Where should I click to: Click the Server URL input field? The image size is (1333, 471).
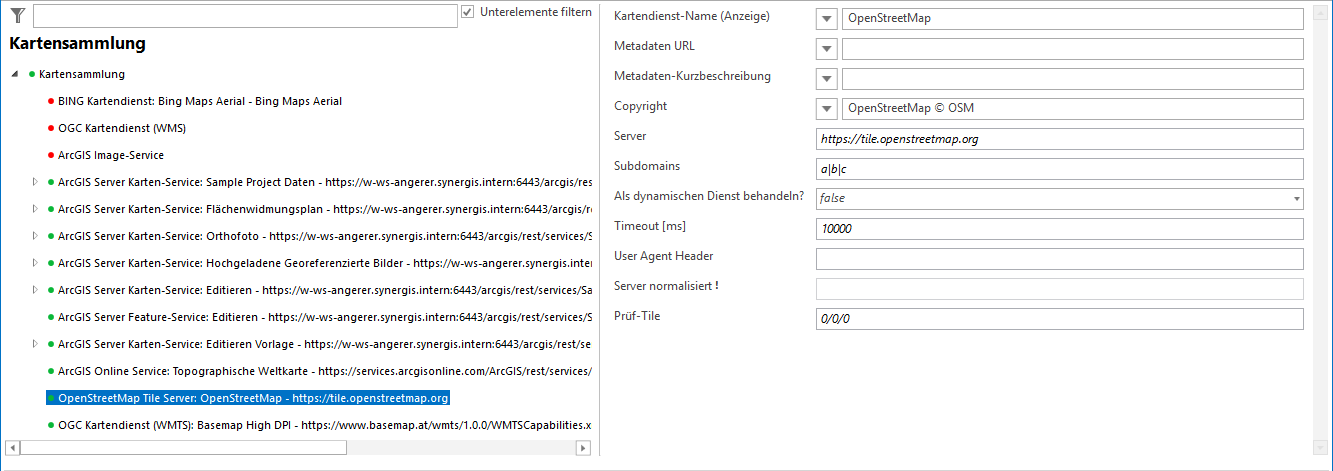pyautogui.click(x=1060, y=139)
